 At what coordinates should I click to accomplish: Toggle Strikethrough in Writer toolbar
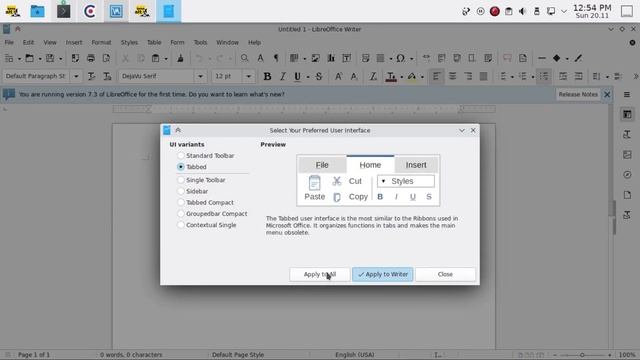click(x=319, y=76)
